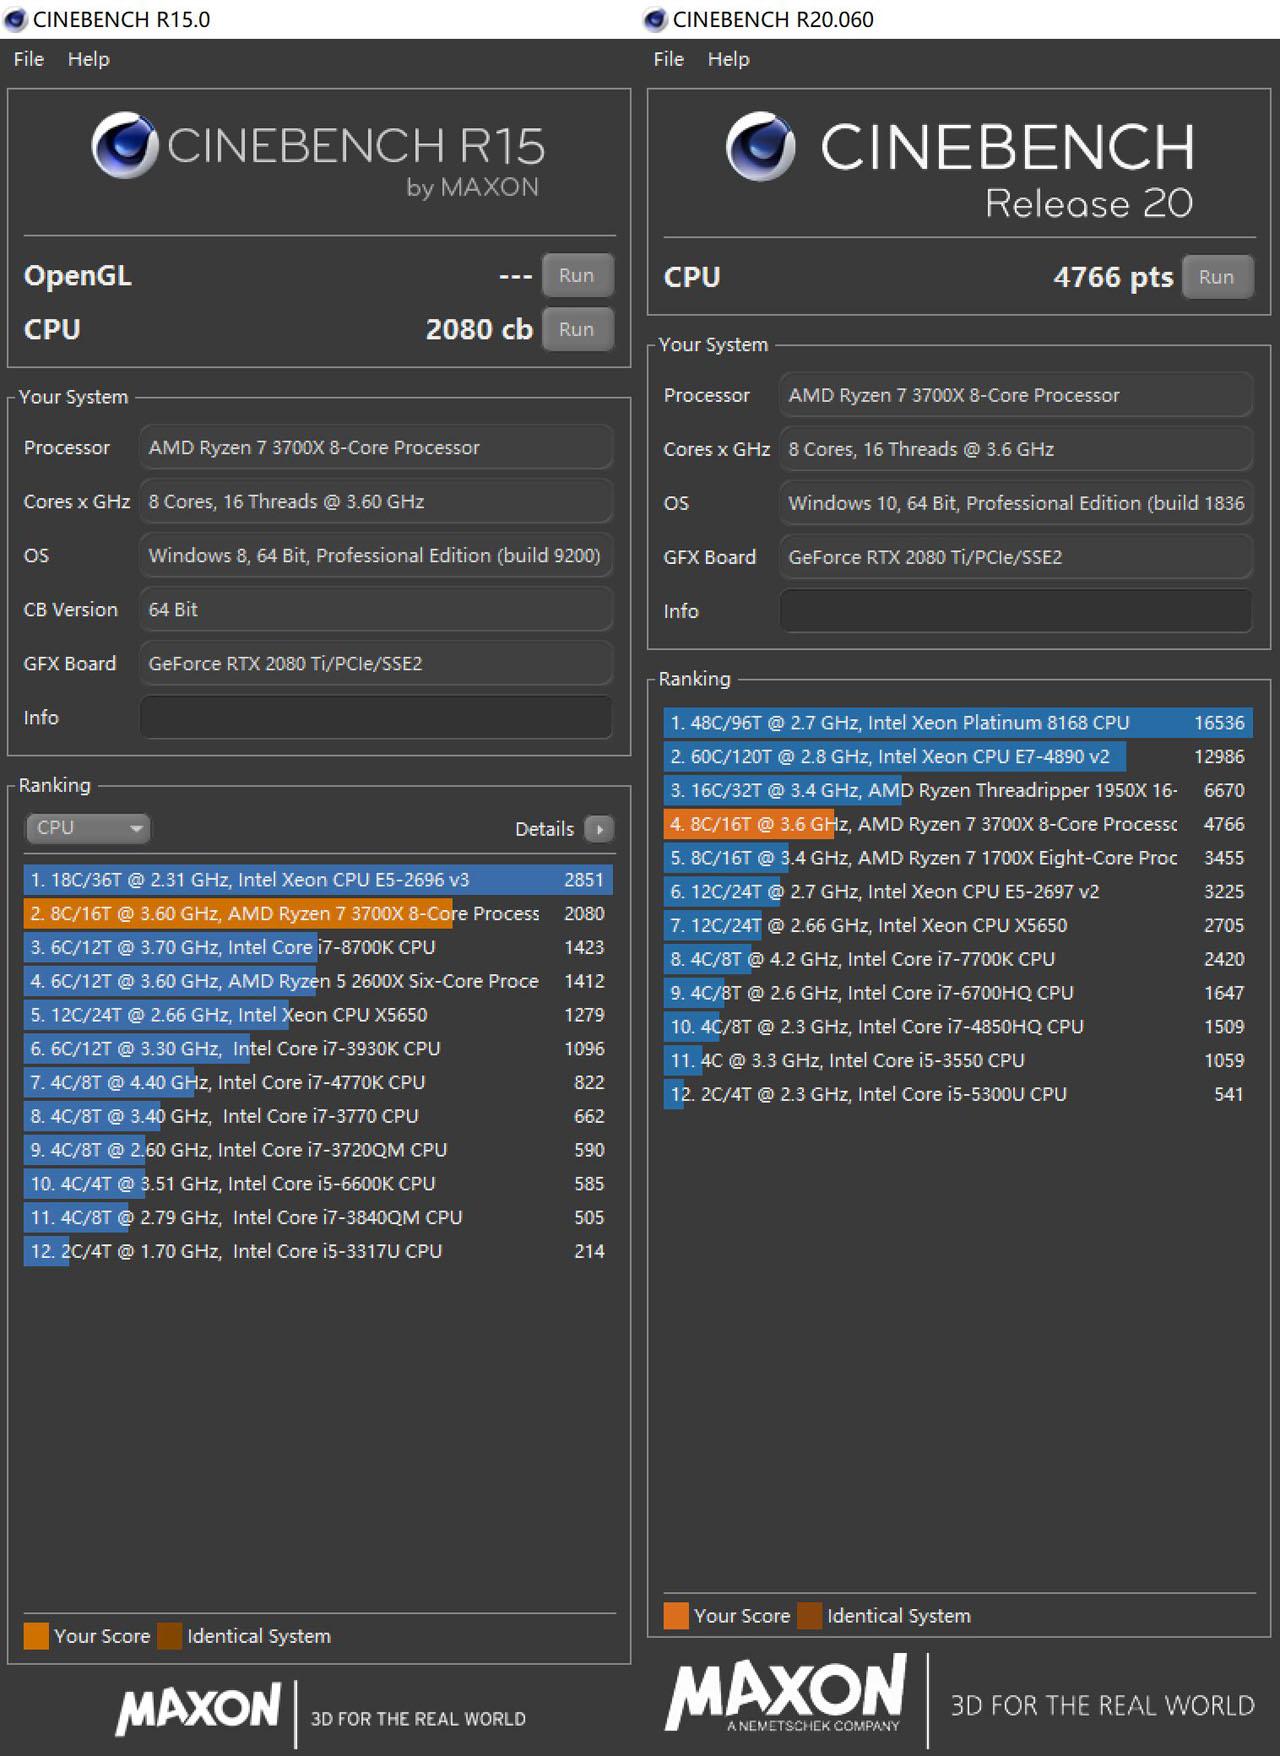1280x1756 pixels.
Task: Select Core i7-4770K ranking row in R15
Action: [x=318, y=1082]
